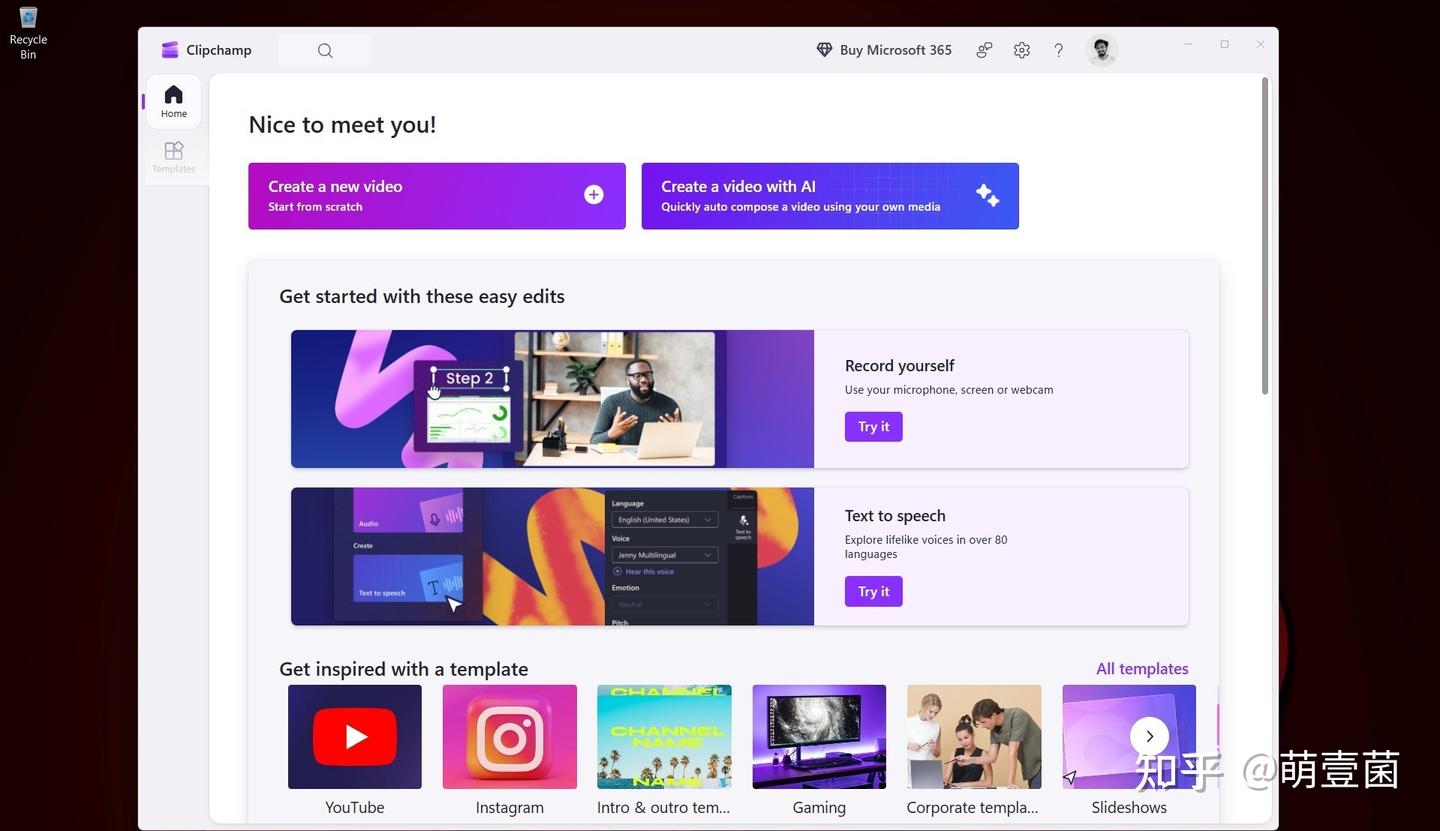Try it for Record yourself

click(x=873, y=427)
